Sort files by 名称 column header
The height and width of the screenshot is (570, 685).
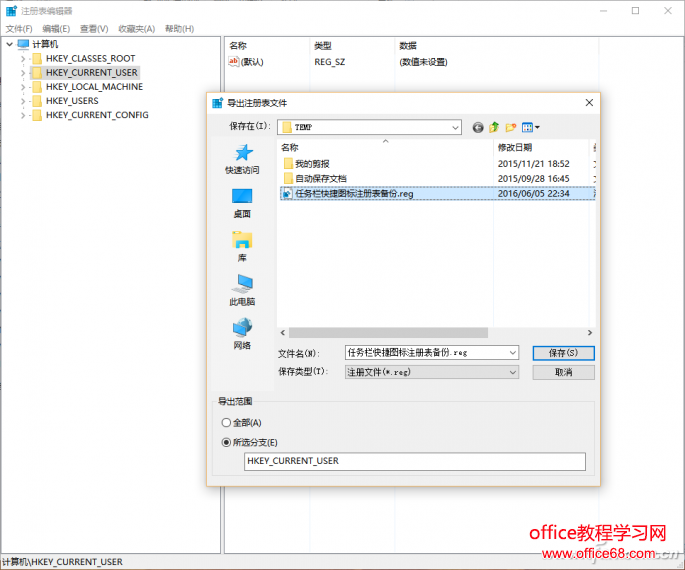point(385,147)
